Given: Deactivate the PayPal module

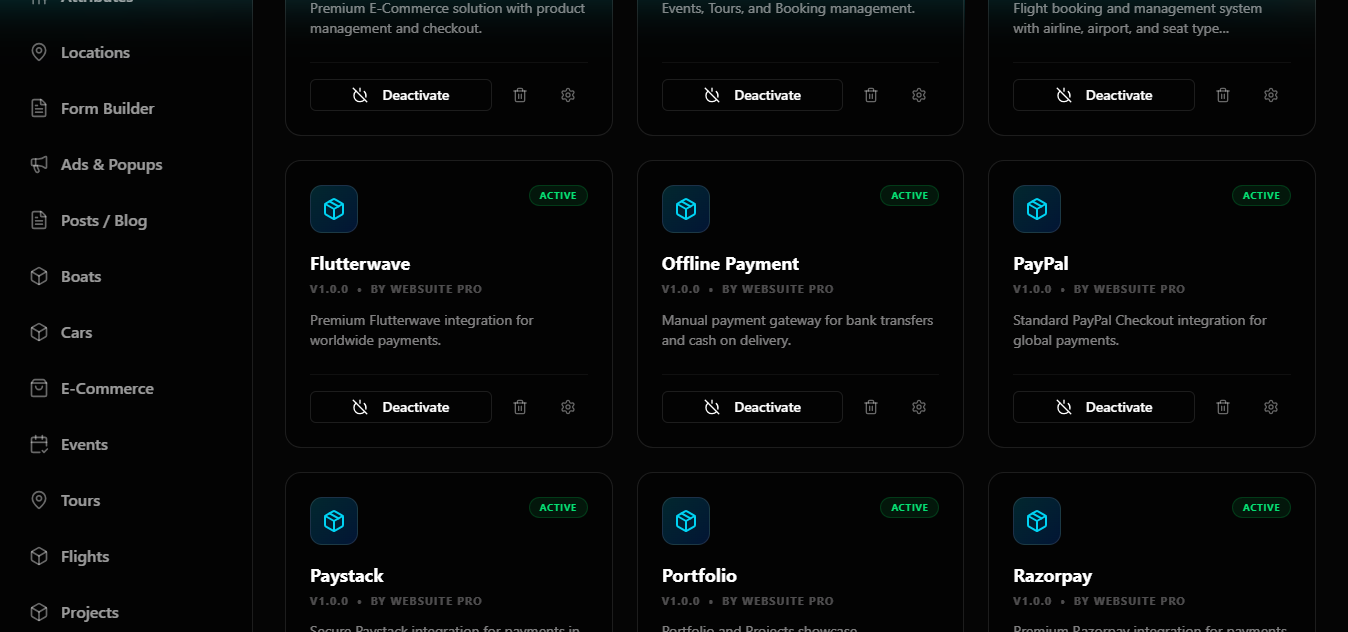Looking at the screenshot, I should click(x=1104, y=407).
